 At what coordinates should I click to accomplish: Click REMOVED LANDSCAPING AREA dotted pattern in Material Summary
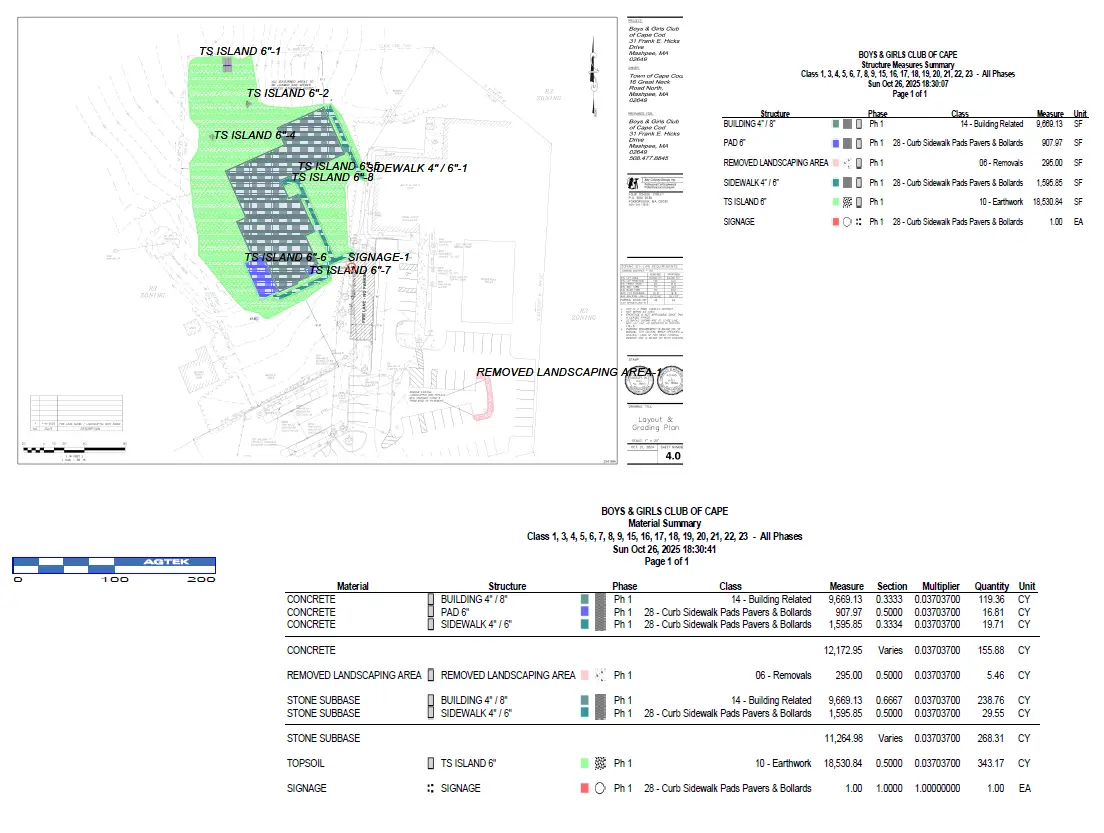point(598,676)
